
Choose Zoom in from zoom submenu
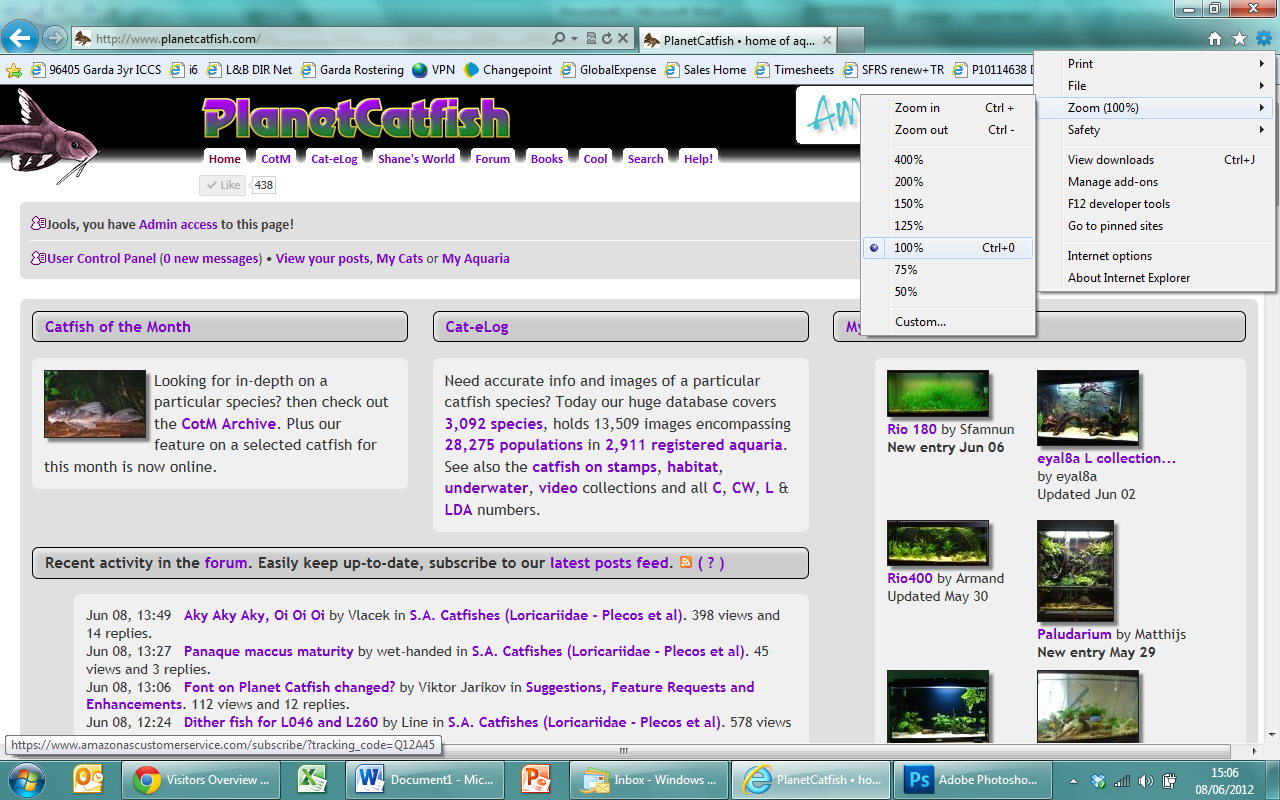[x=948, y=108]
